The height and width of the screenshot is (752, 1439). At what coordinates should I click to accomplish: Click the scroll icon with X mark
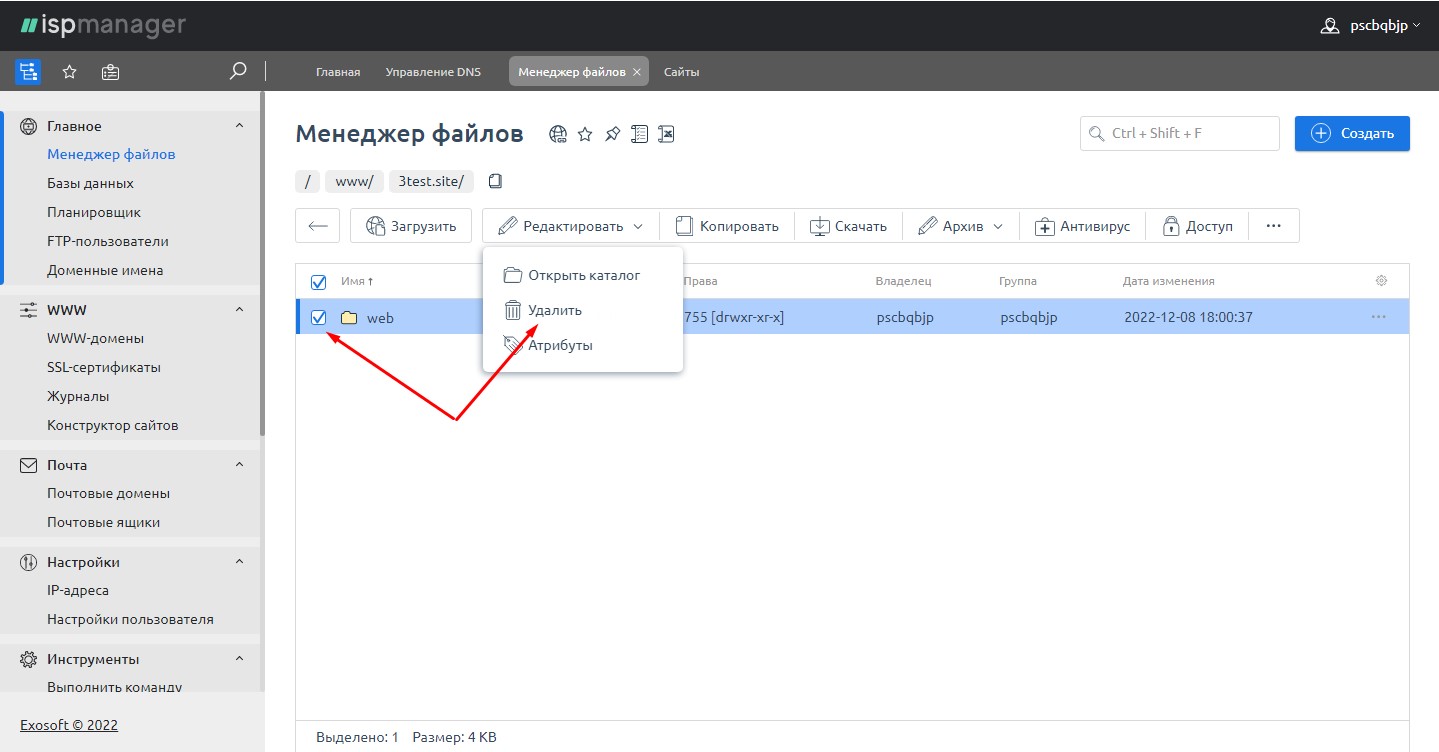click(x=667, y=134)
